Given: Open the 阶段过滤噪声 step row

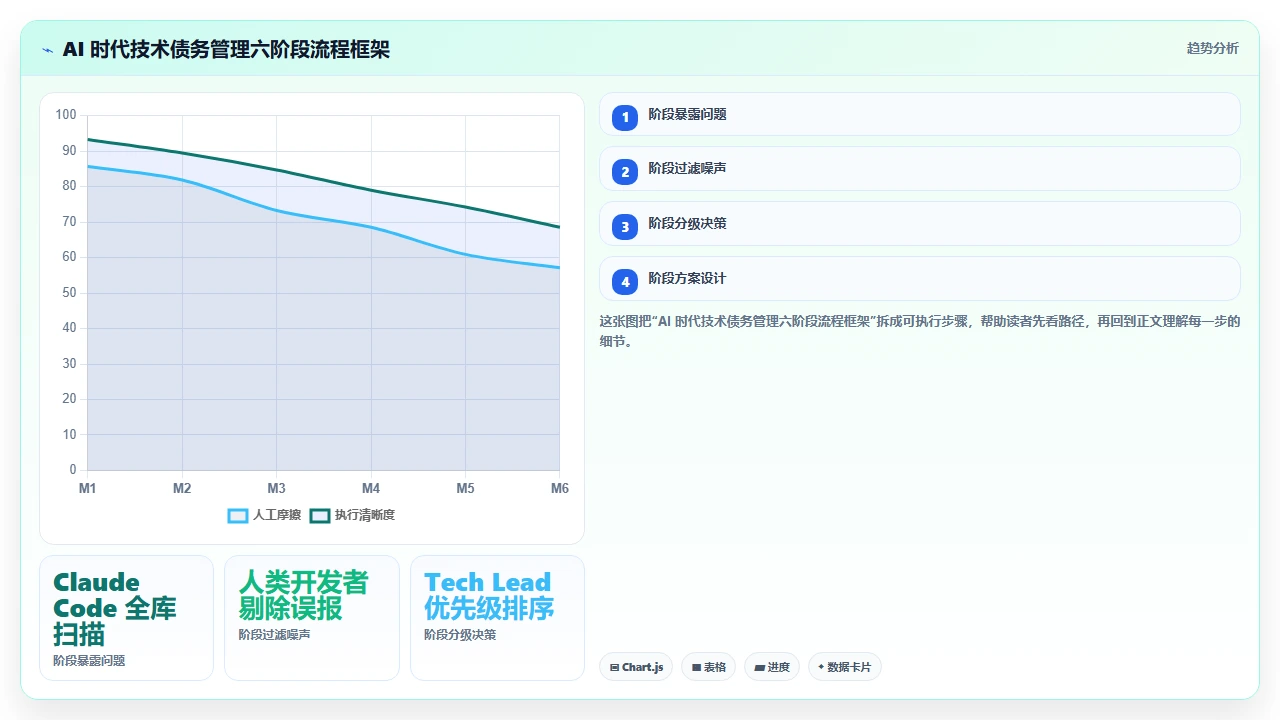Looking at the screenshot, I should (x=920, y=168).
